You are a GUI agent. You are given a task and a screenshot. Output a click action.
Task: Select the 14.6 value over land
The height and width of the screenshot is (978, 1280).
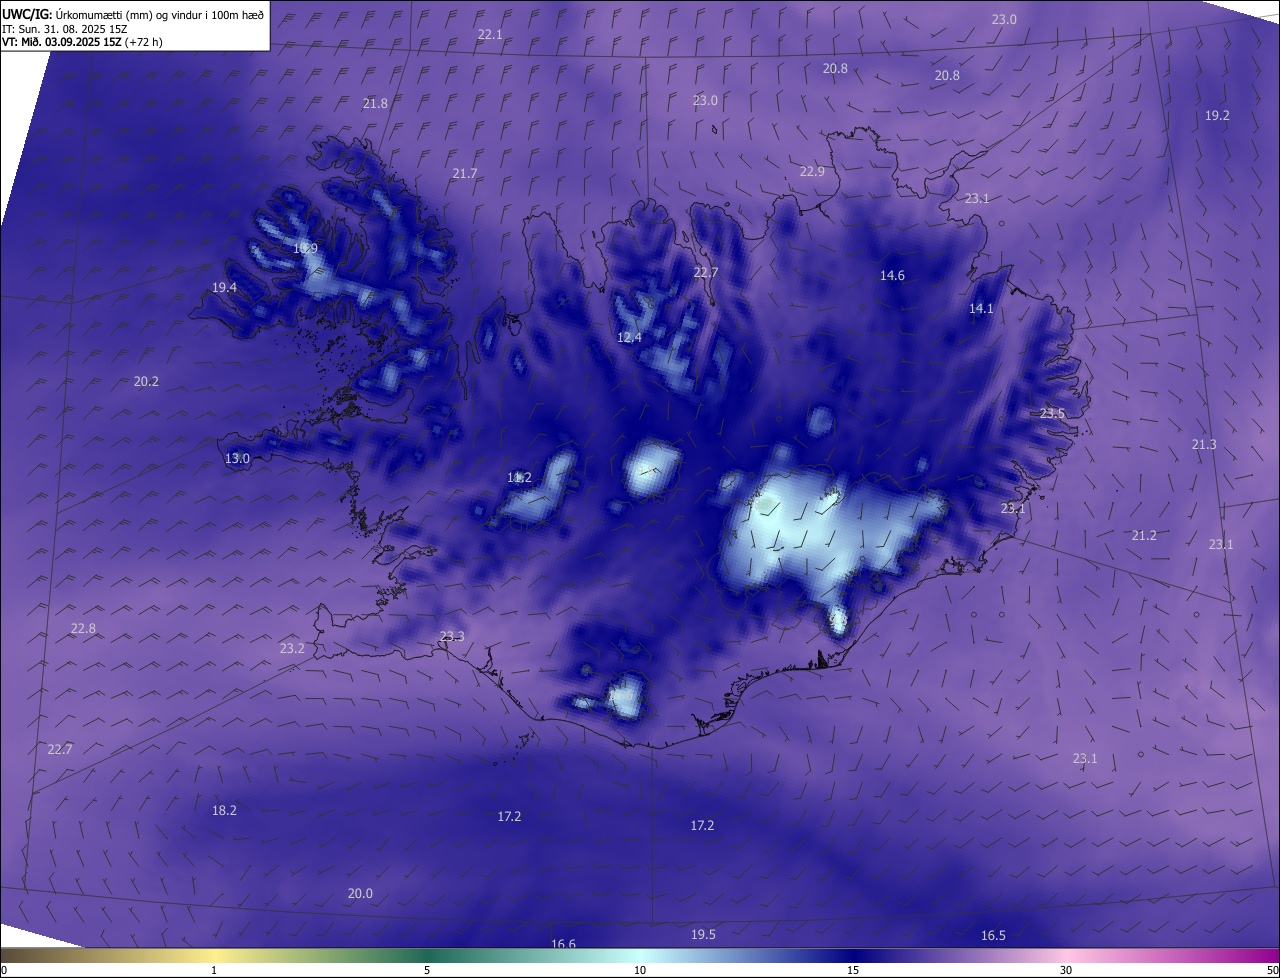click(892, 276)
